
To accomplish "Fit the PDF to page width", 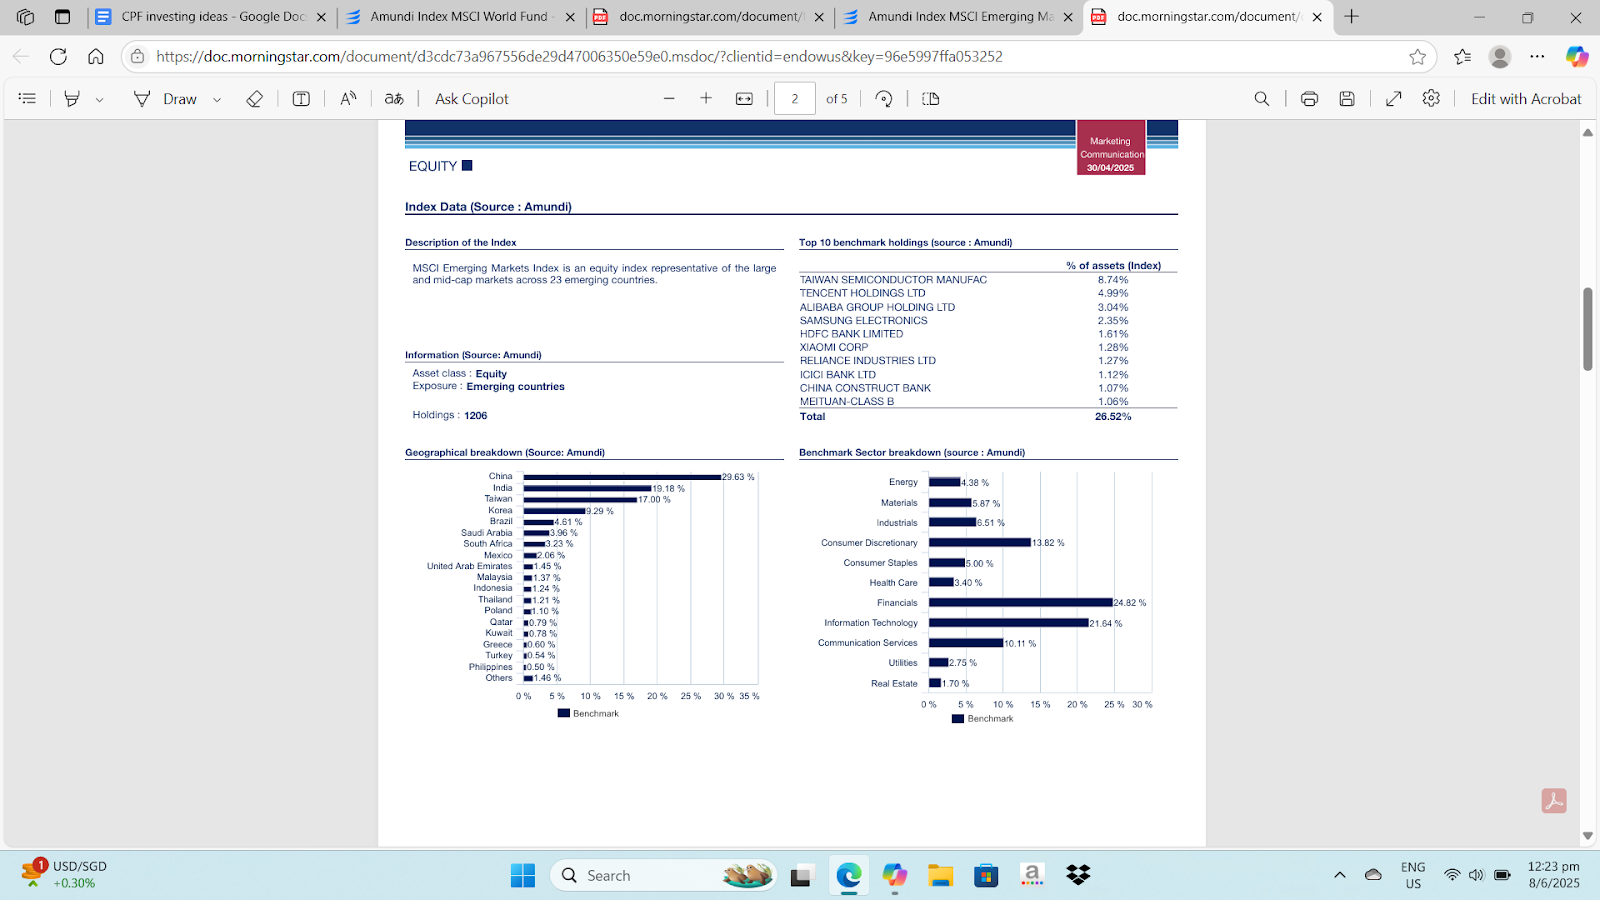I will (x=744, y=99).
